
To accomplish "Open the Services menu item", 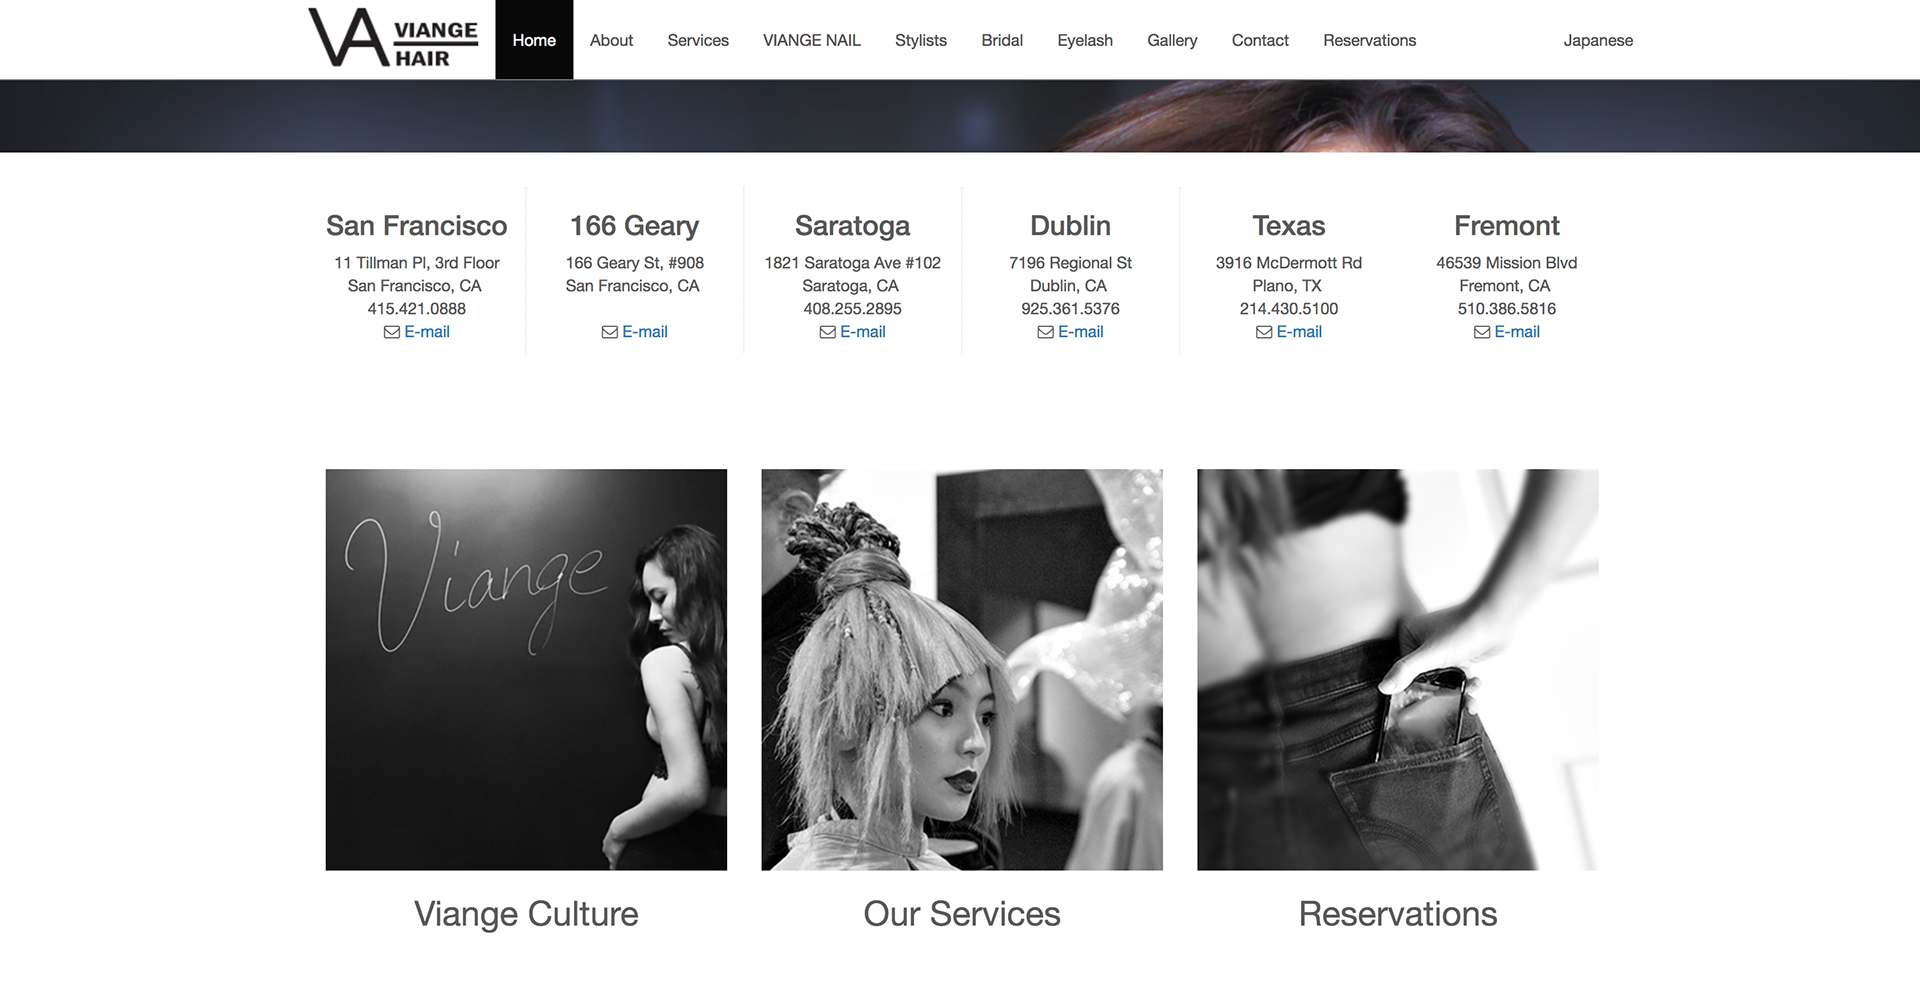I will (x=698, y=40).
